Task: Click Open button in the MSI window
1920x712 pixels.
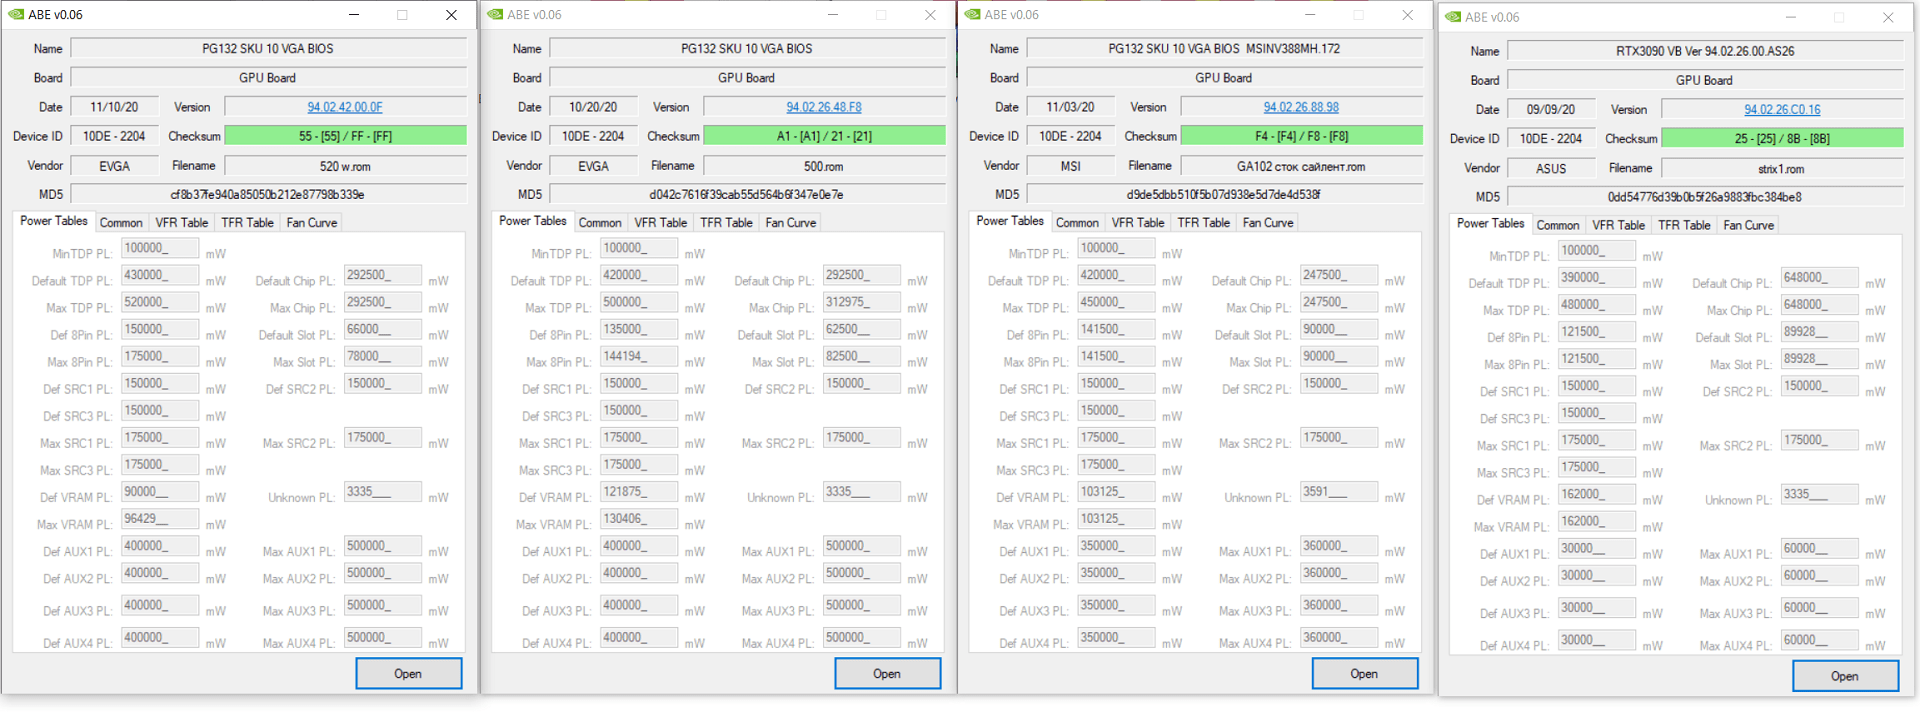Action: click(1364, 674)
